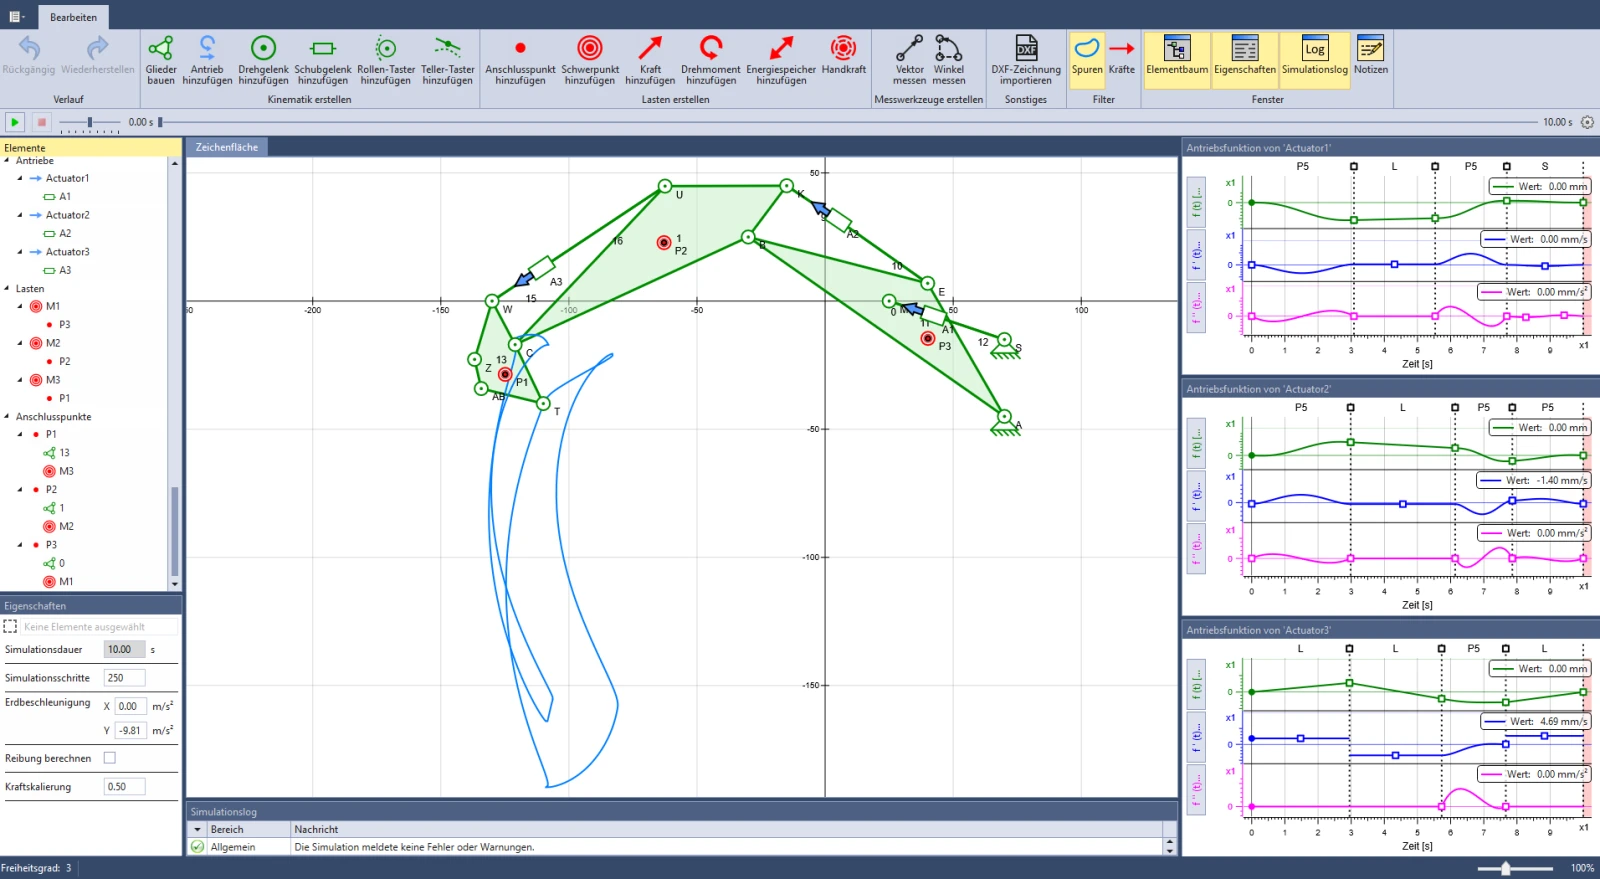1600x879 pixels.
Task: Adjust the playback speed slider
Action: click(89, 122)
